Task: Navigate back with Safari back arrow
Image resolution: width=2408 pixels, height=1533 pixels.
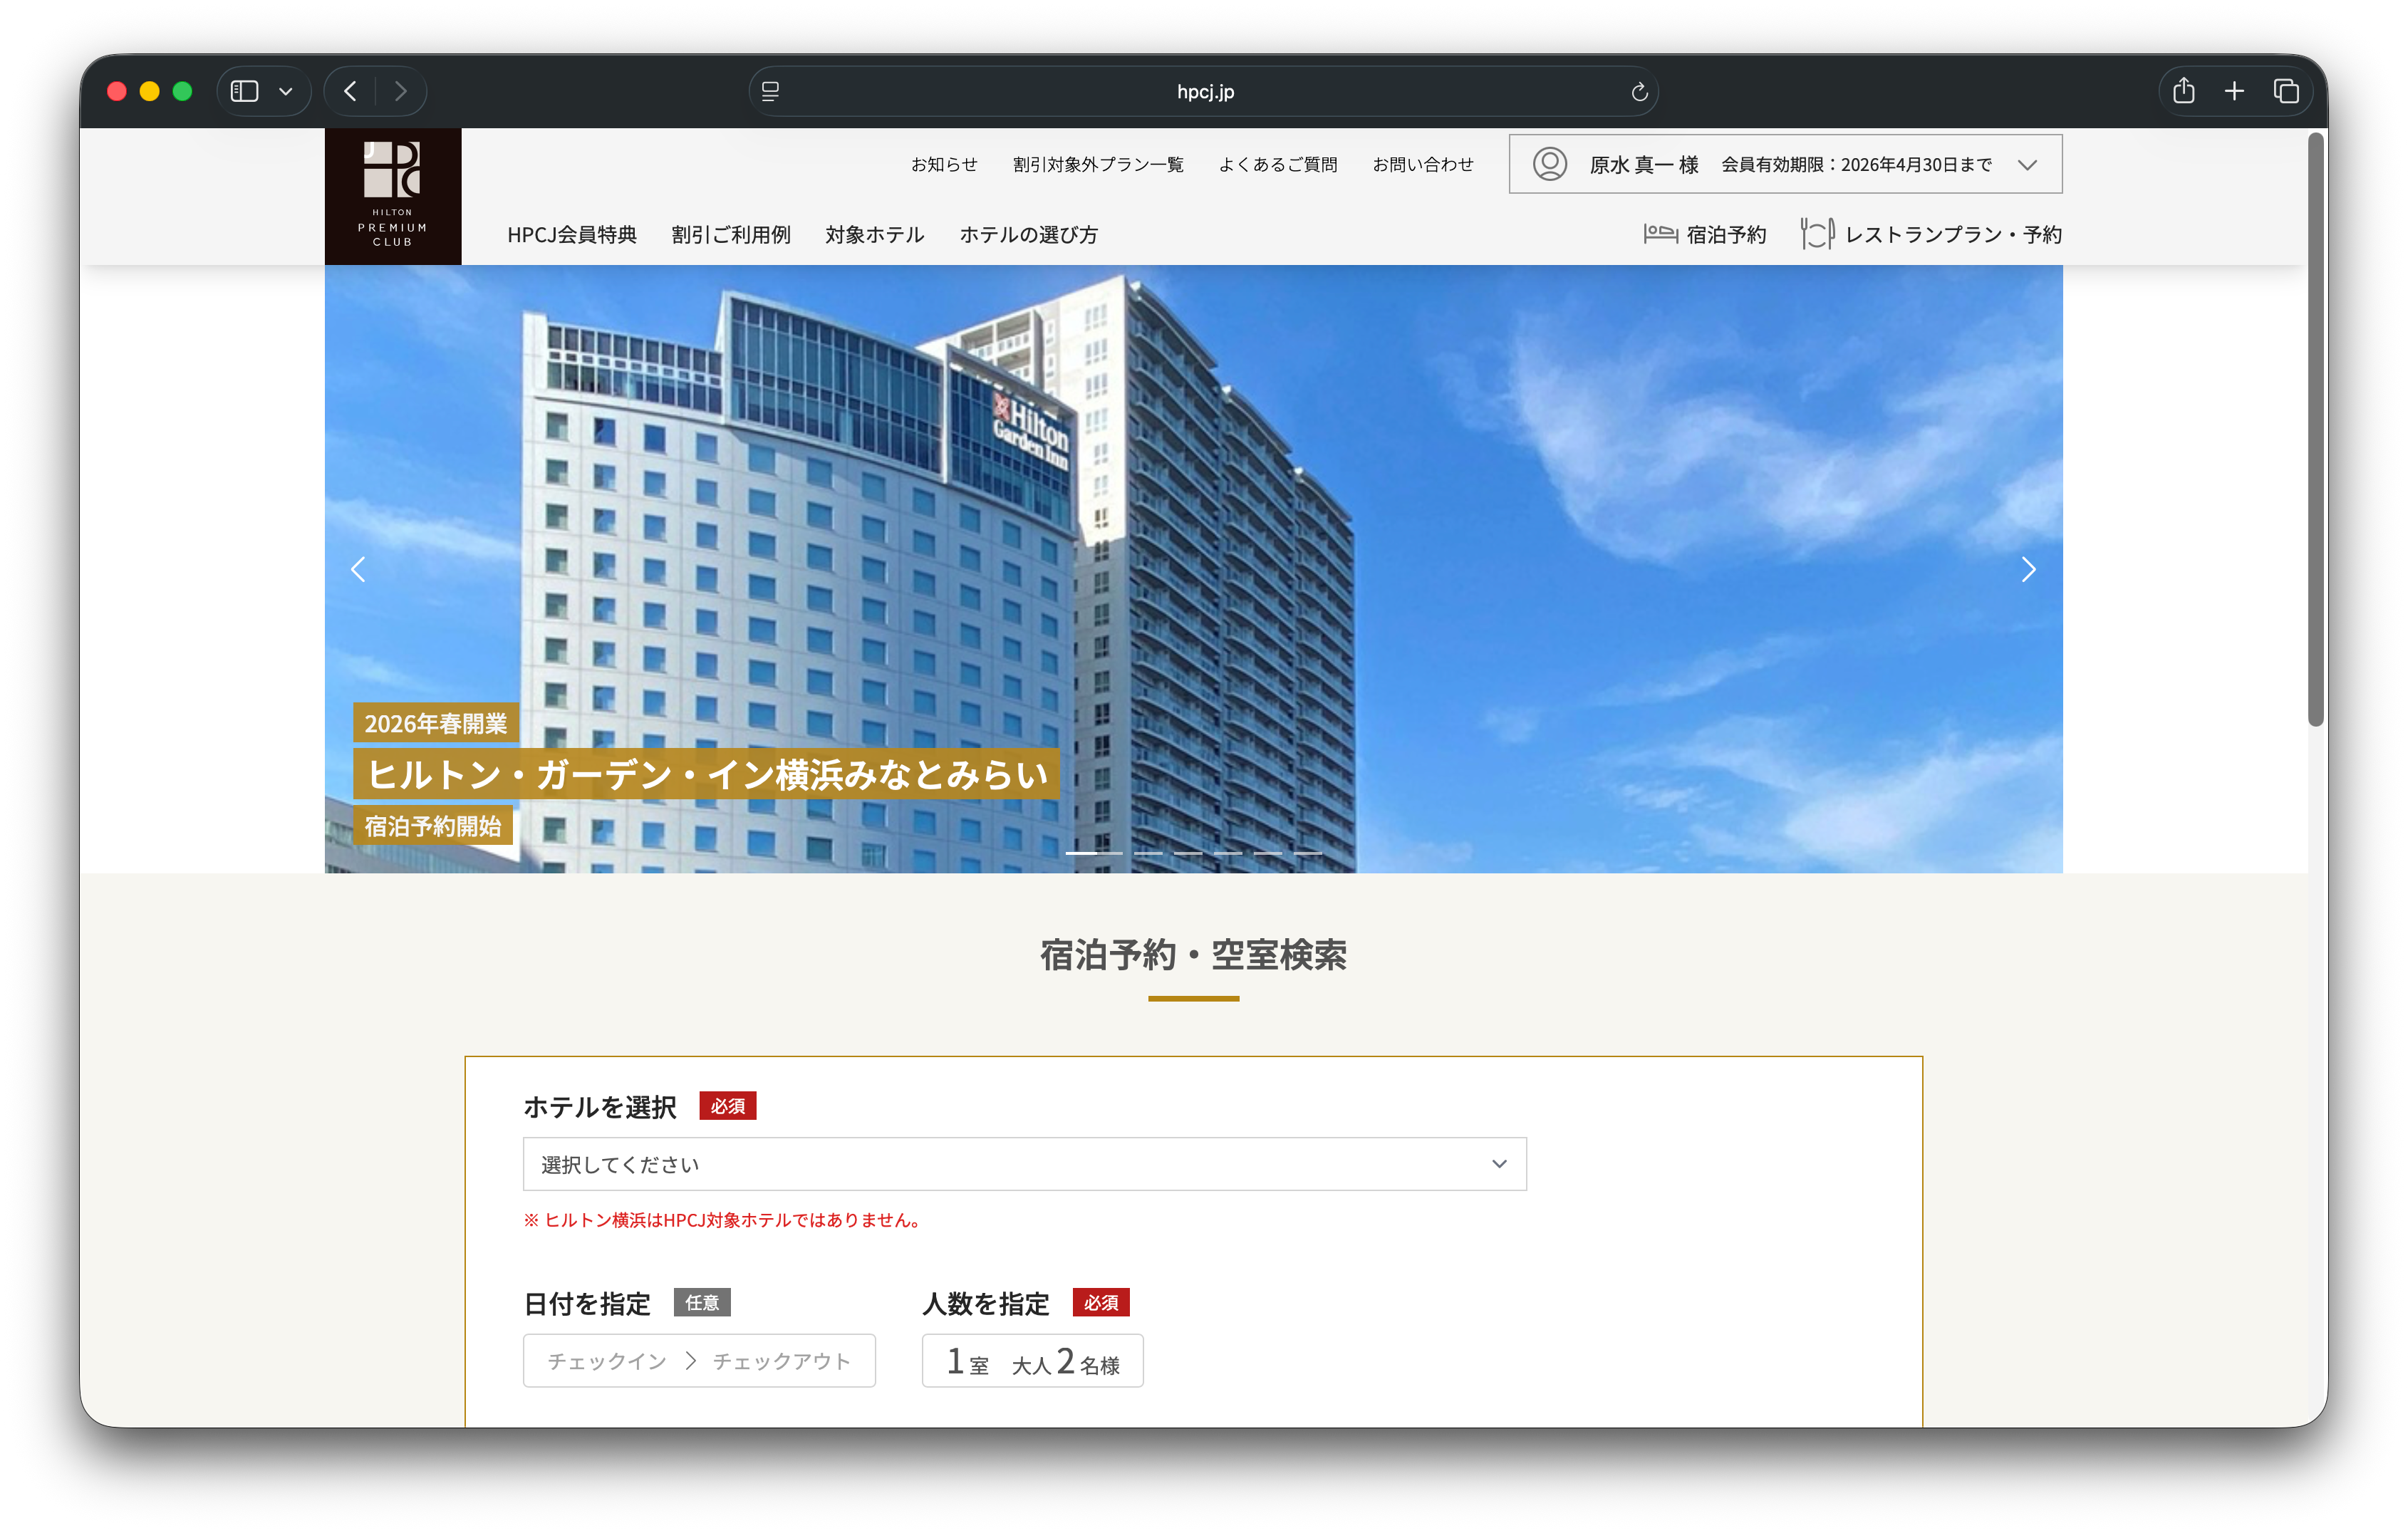Action: 350,91
